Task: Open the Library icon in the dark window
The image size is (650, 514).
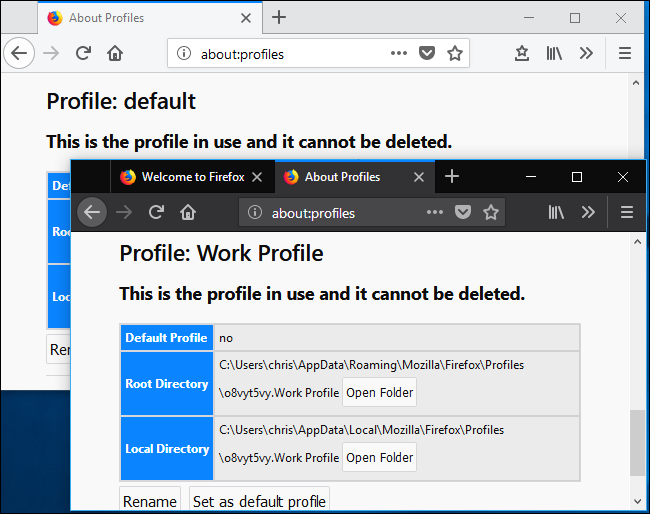Action: [x=557, y=212]
